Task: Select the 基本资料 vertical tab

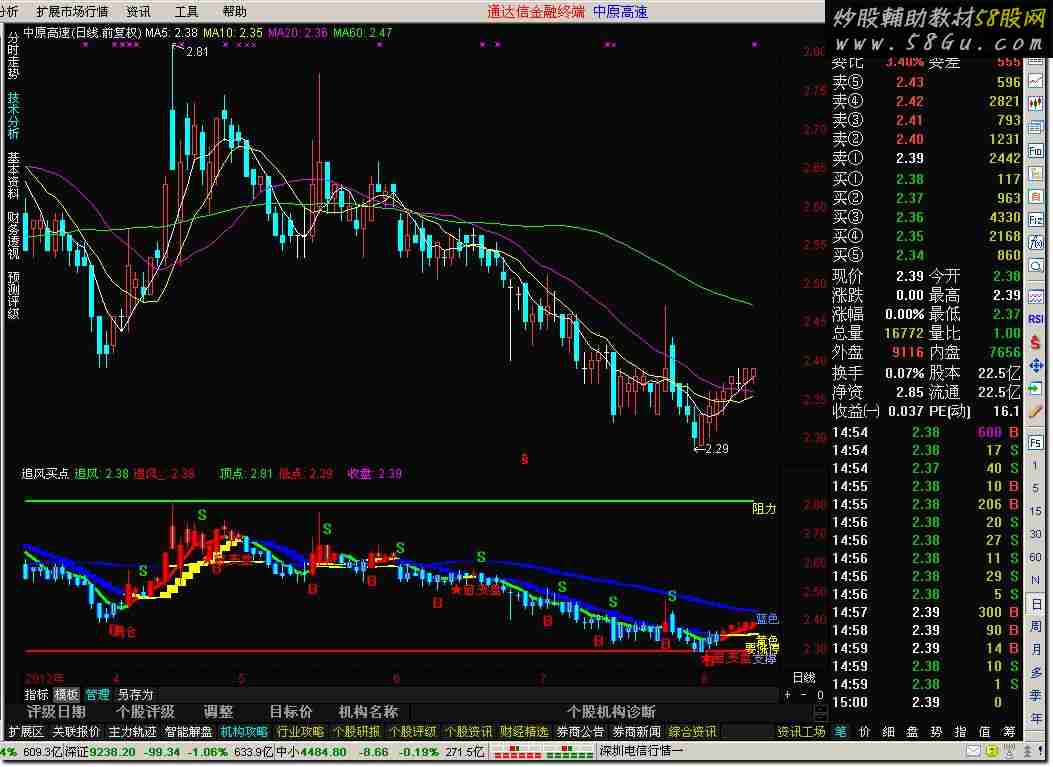Action: click(x=13, y=175)
